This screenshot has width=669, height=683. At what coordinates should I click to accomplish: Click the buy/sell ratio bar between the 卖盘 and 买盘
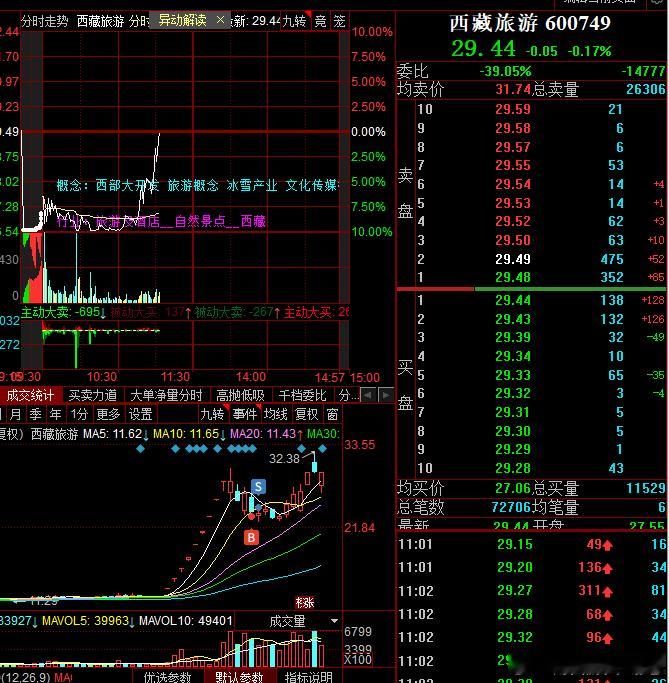[x=531, y=289]
